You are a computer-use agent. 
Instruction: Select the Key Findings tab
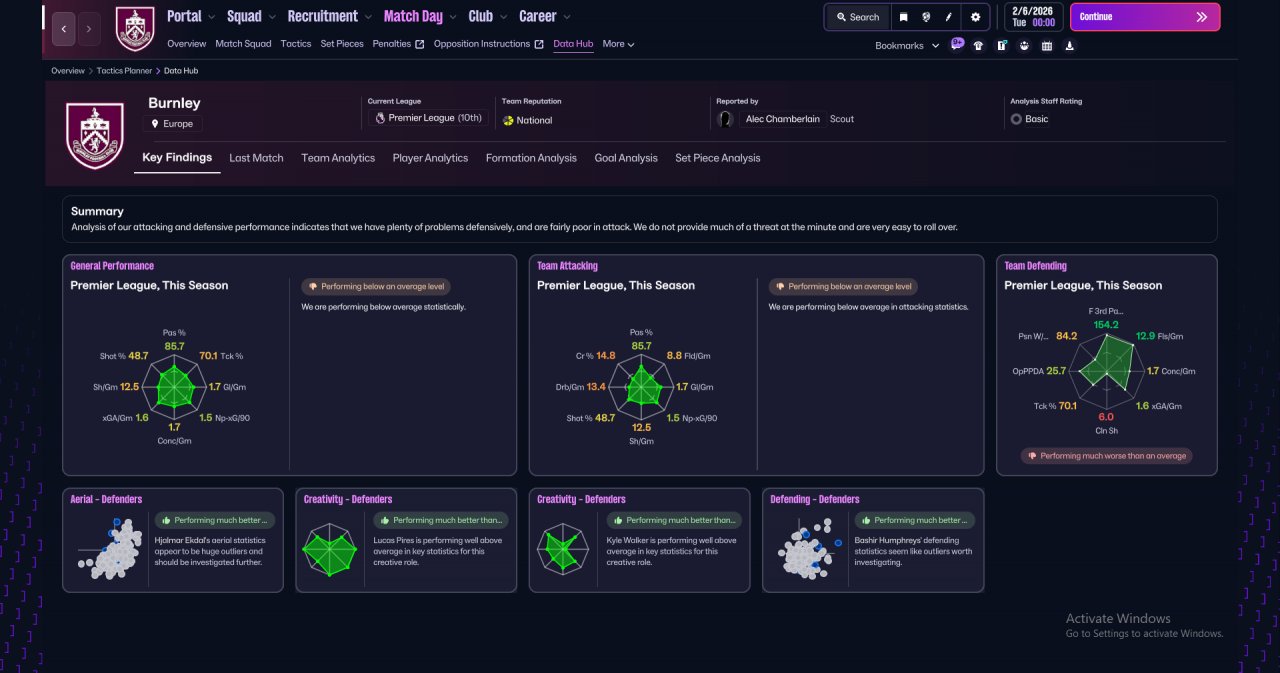click(177, 158)
